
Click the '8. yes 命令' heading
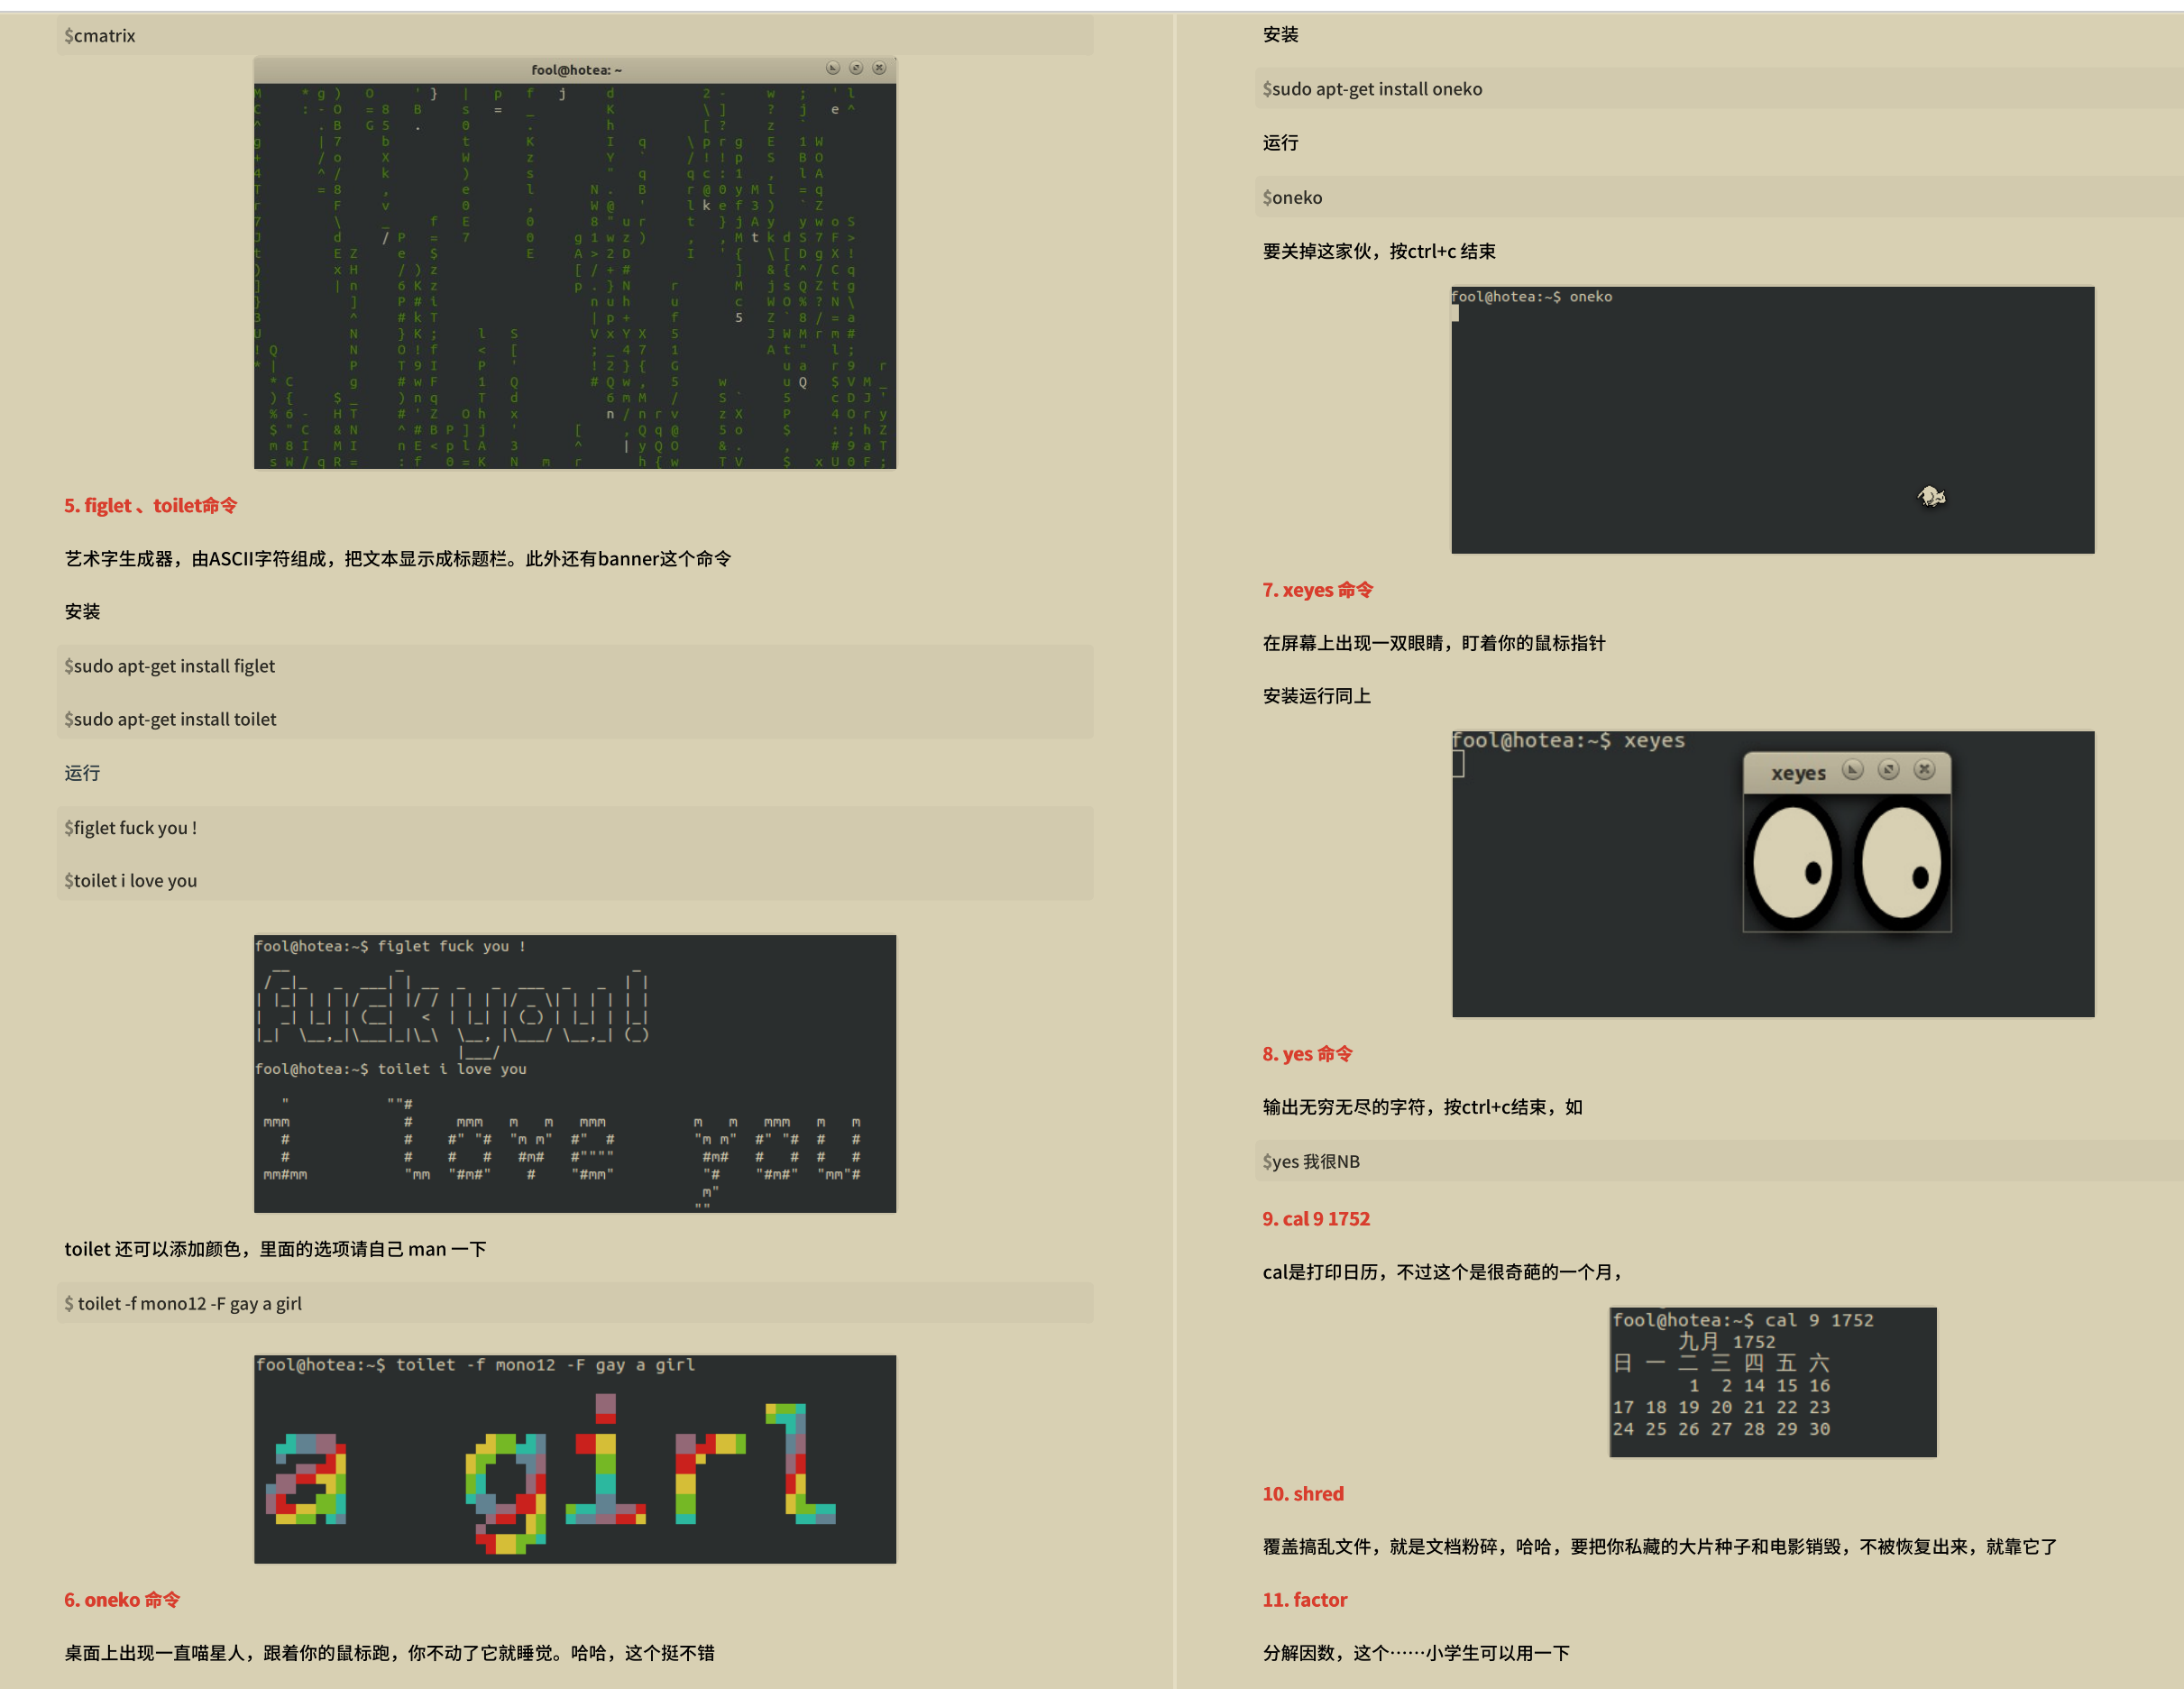(x=1307, y=1053)
